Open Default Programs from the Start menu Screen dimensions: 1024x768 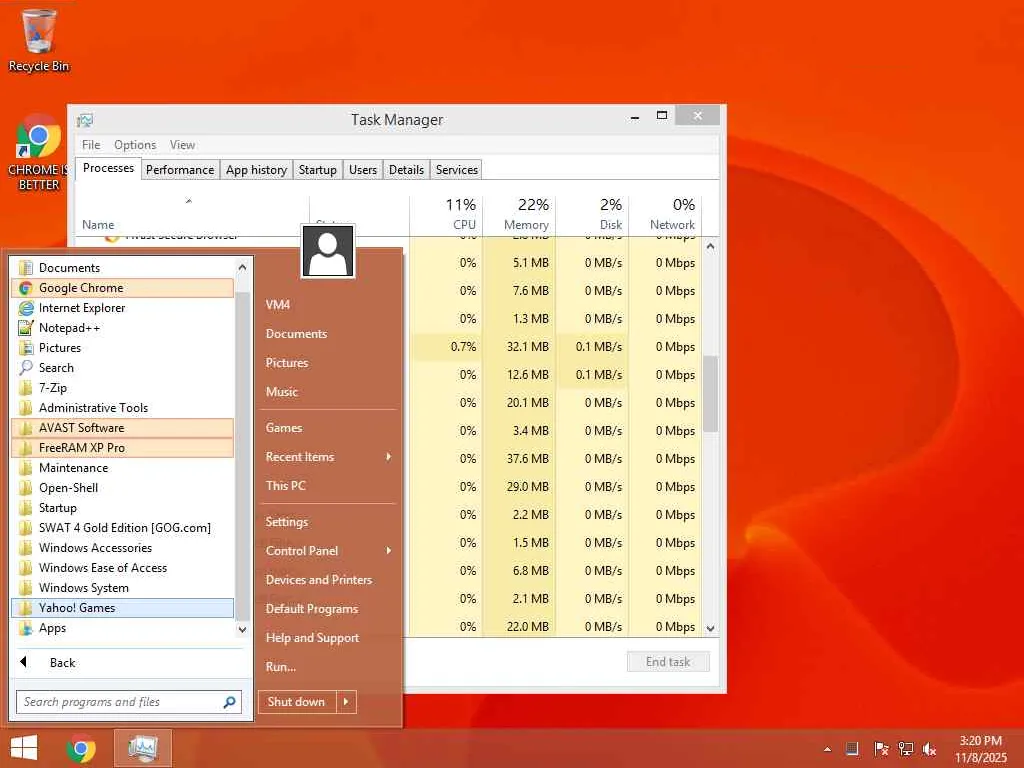tap(328, 609)
